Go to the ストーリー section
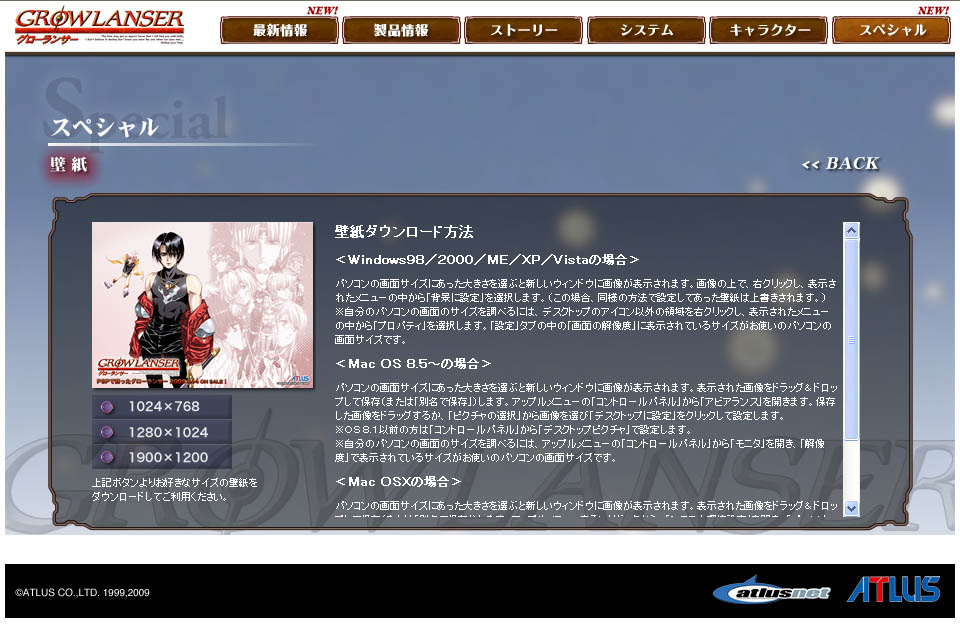 coord(523,30)
